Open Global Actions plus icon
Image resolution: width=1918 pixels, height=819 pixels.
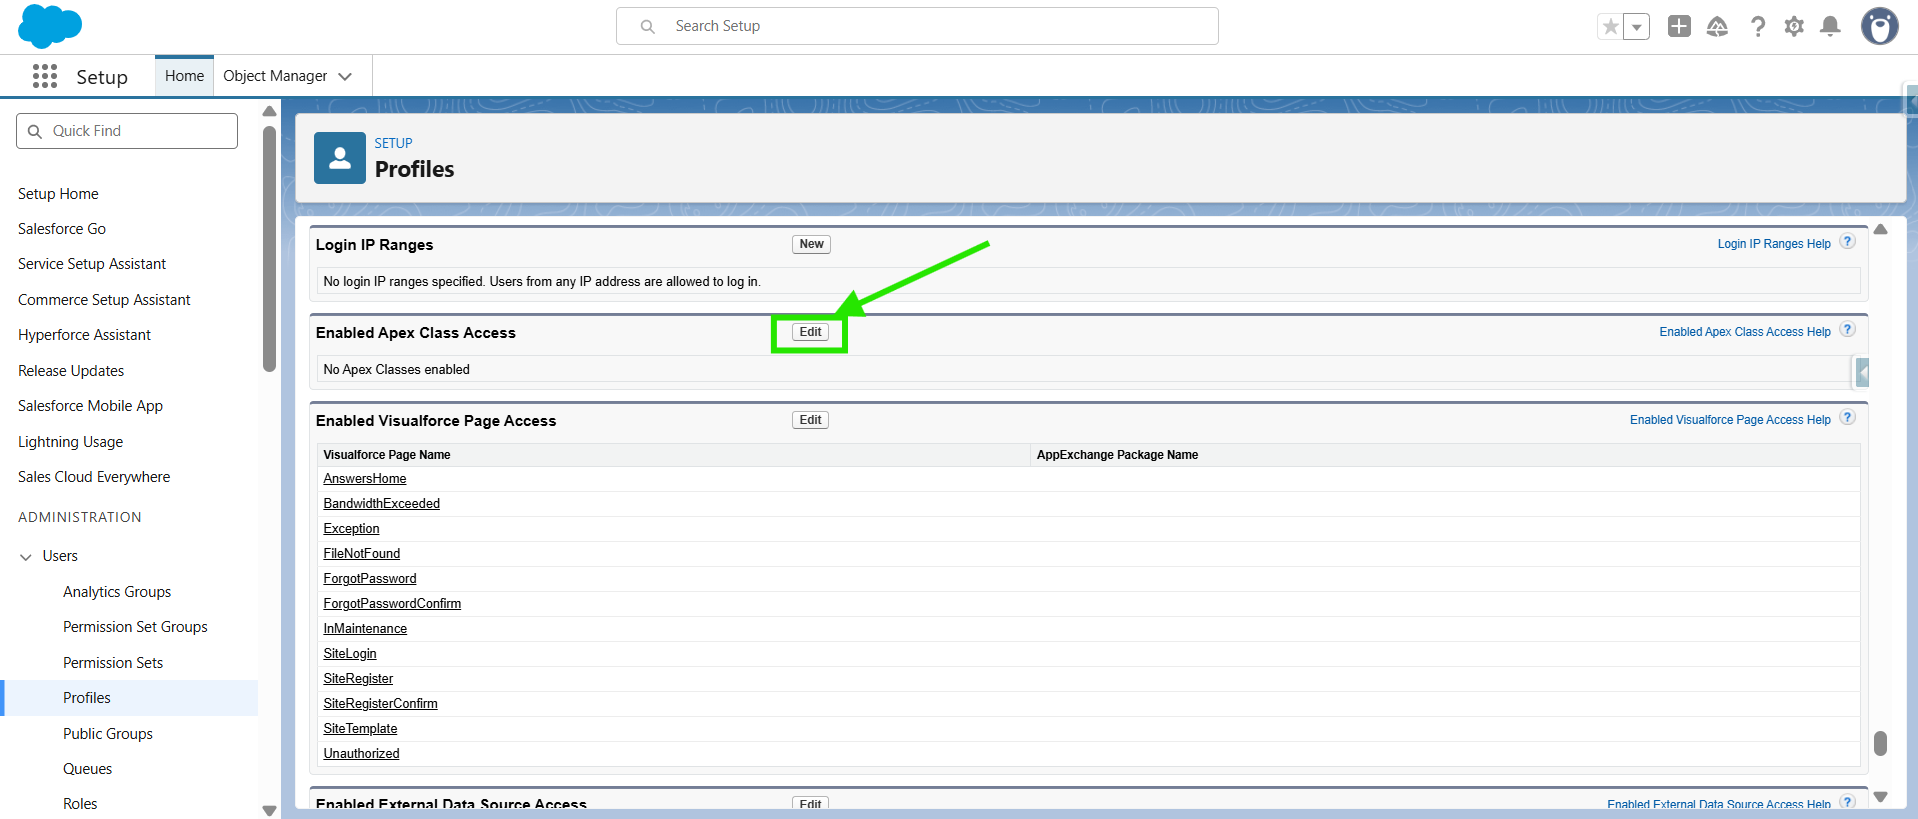[1679, 27]
